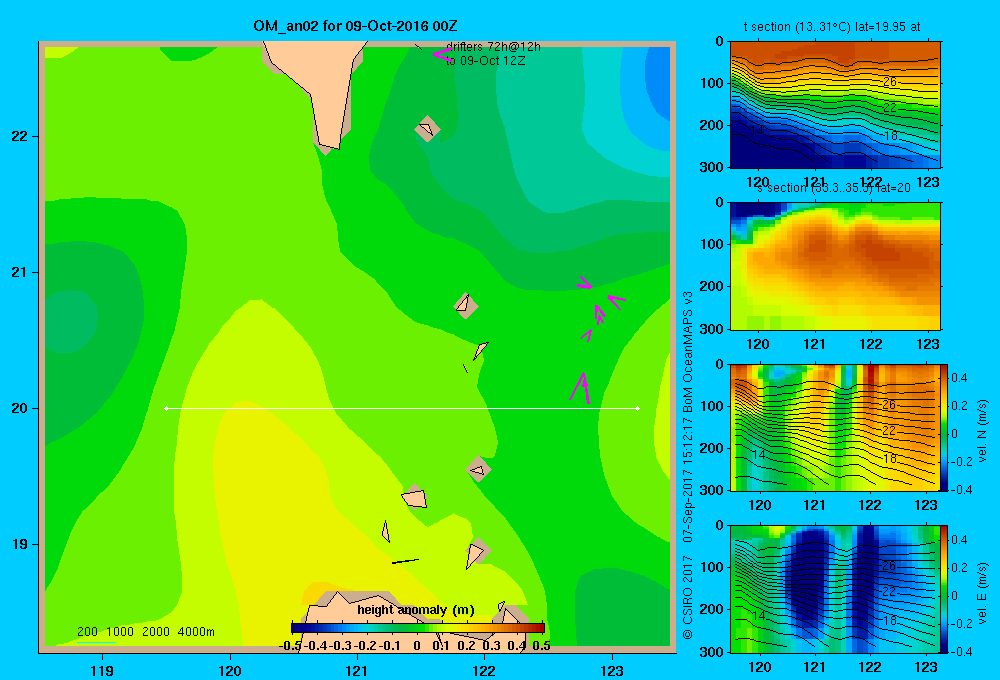Open the temperature section plot

pyautogui.click(x=835, y=104)
